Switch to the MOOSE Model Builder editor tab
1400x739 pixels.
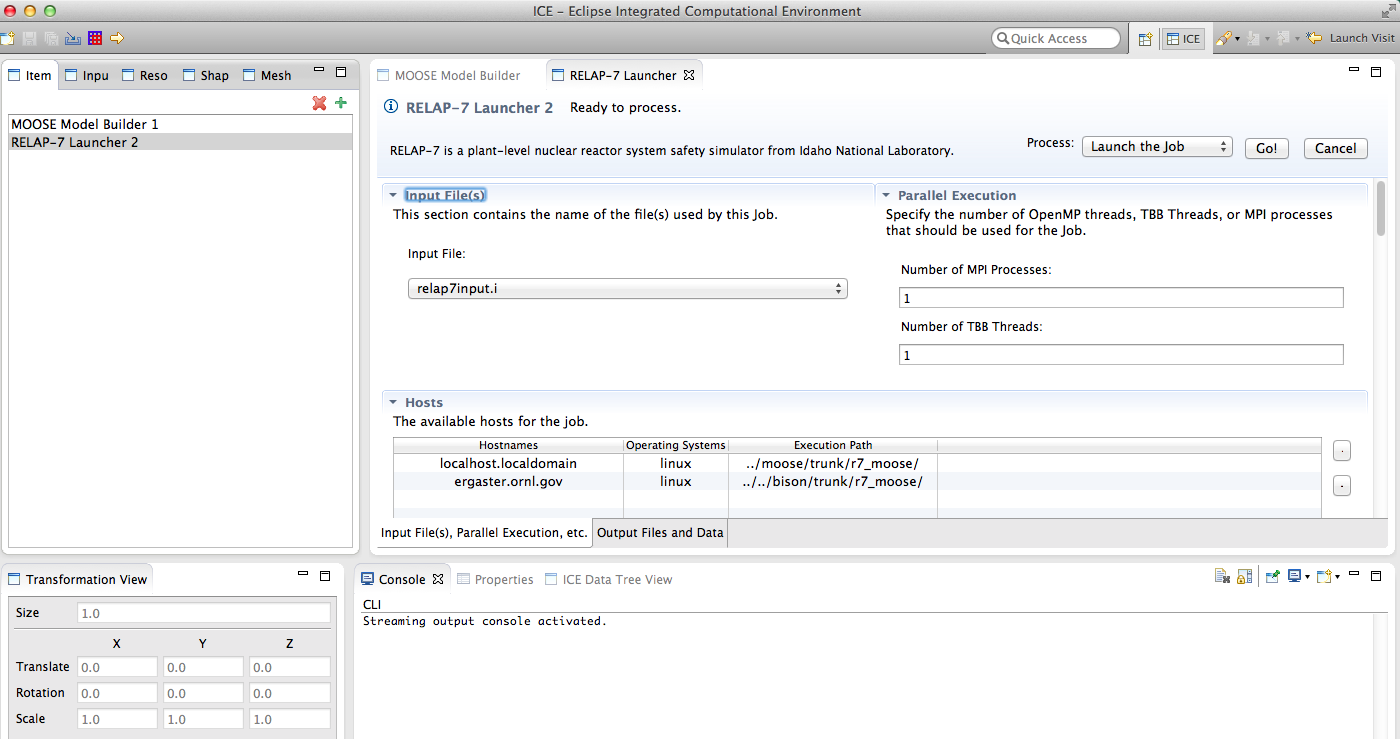coord(448,75)
